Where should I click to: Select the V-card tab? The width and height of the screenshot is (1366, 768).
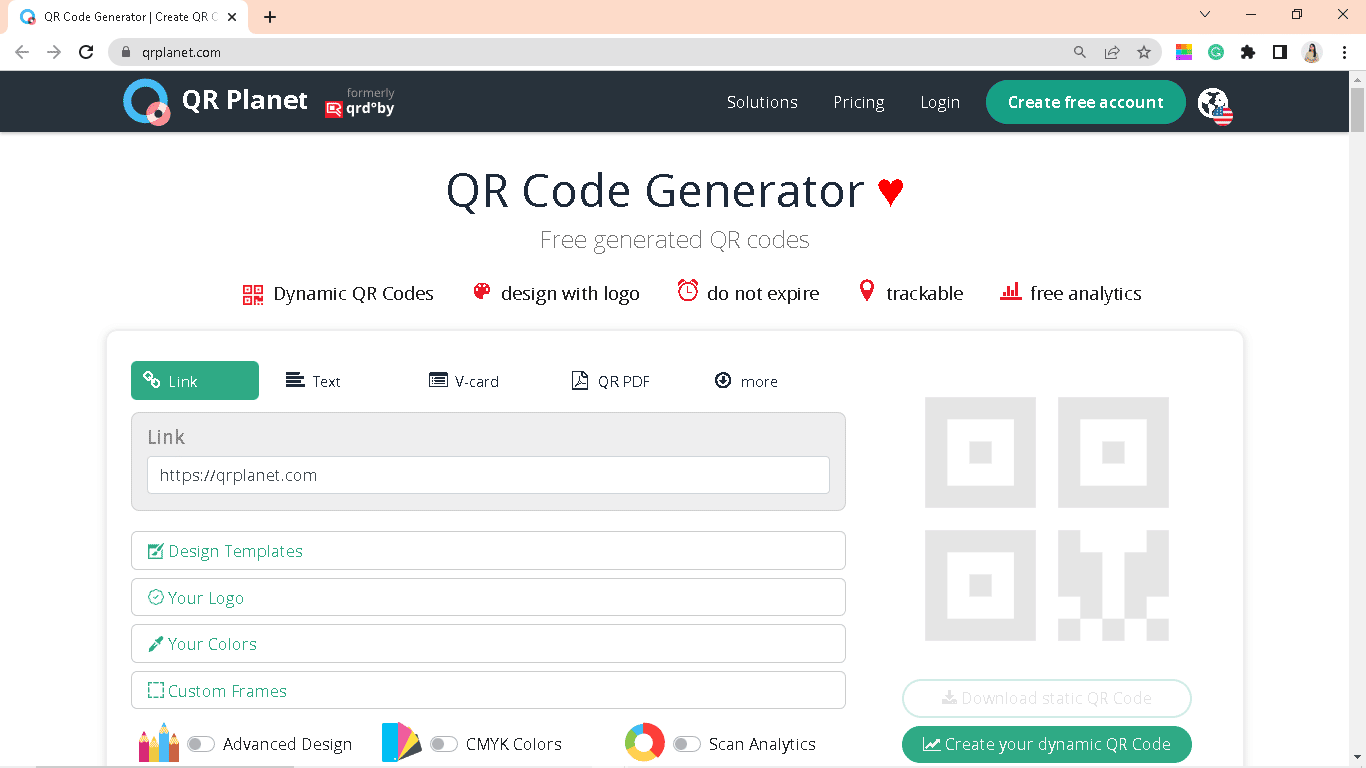pos(464,381)
